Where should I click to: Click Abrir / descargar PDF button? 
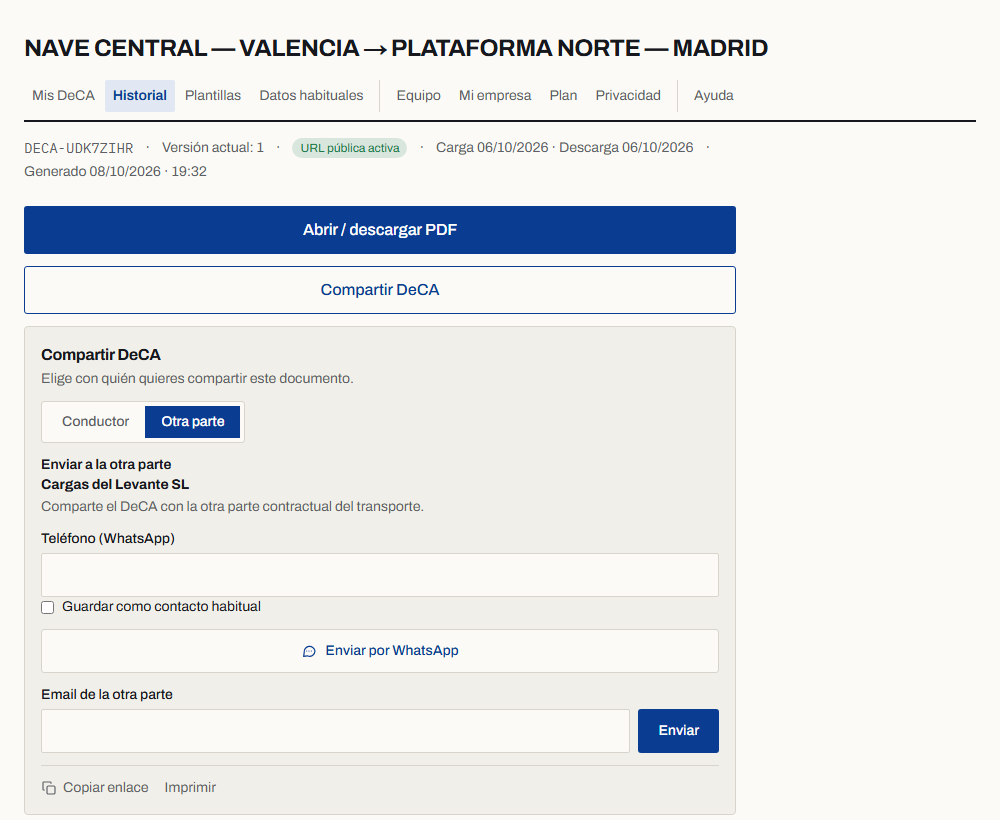380,230
